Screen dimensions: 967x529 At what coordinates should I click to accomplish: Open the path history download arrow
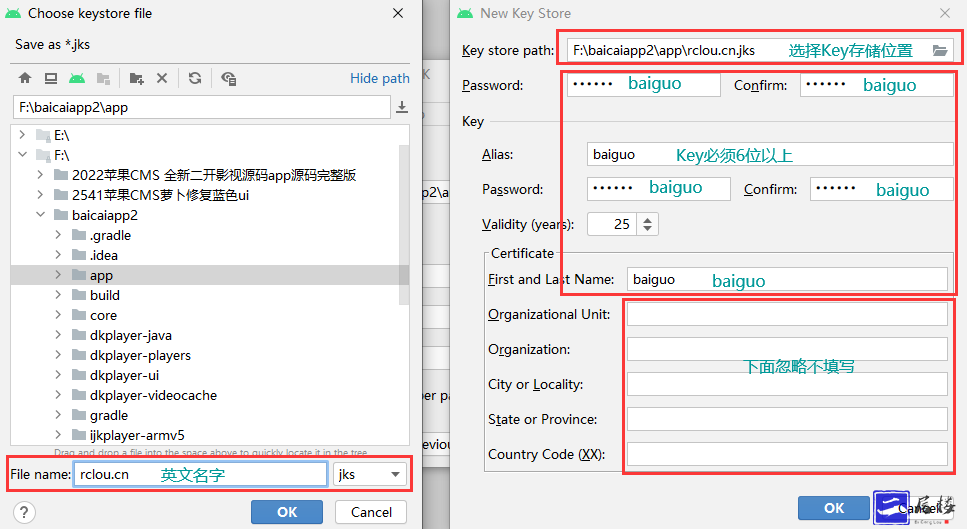point(402,107)
